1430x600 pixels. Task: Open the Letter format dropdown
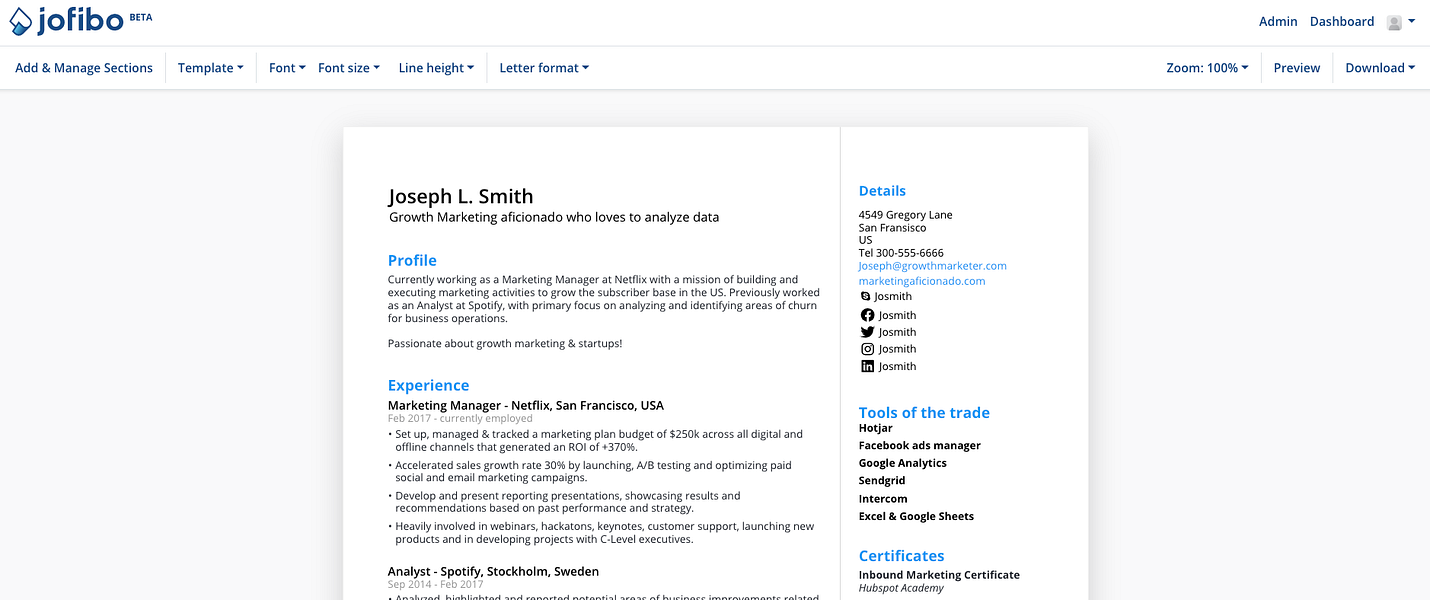click(x=544, y=68)
